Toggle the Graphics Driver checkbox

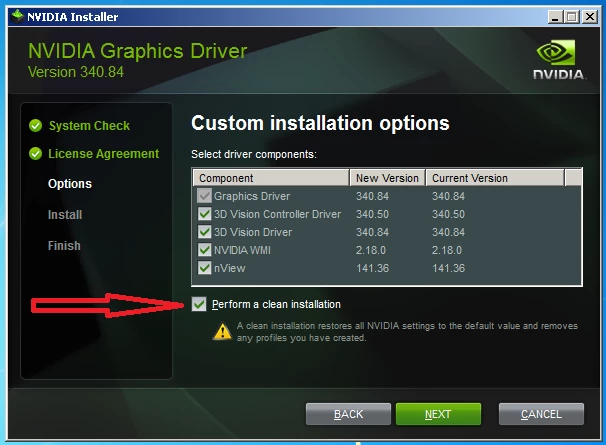[x=204, y=196]
